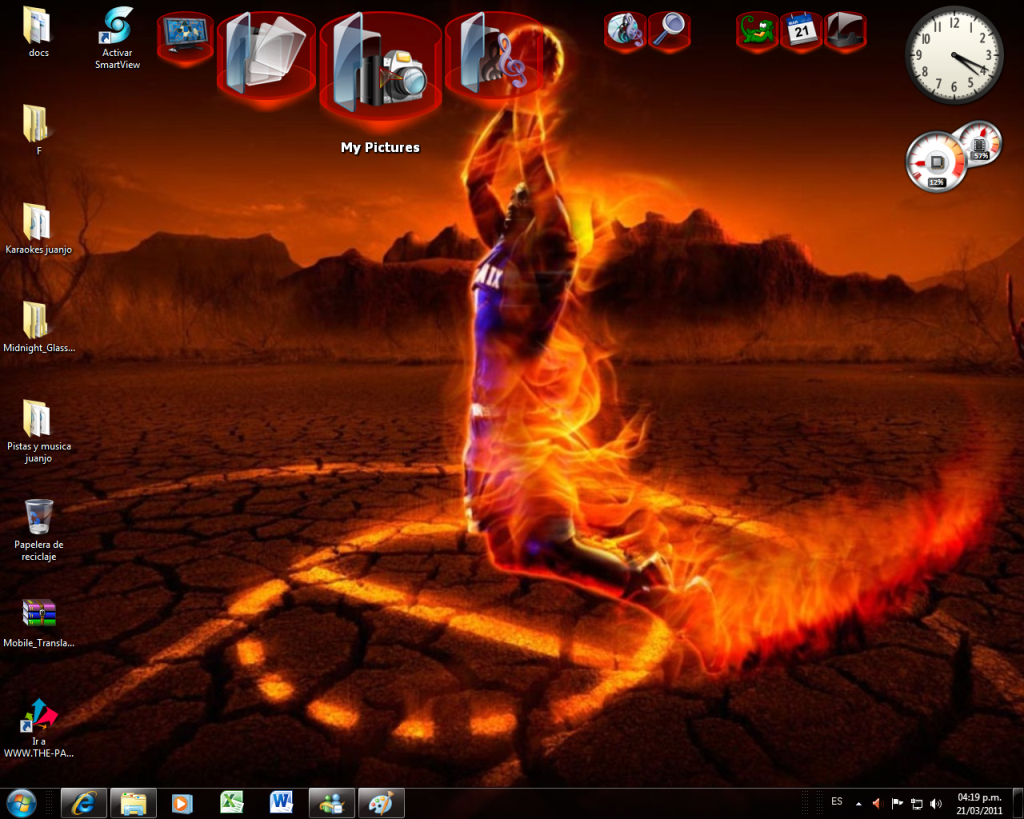This screenshot has width=1024, height=819.
Task: Open Paint from taskbar
Action: point(381,803)
